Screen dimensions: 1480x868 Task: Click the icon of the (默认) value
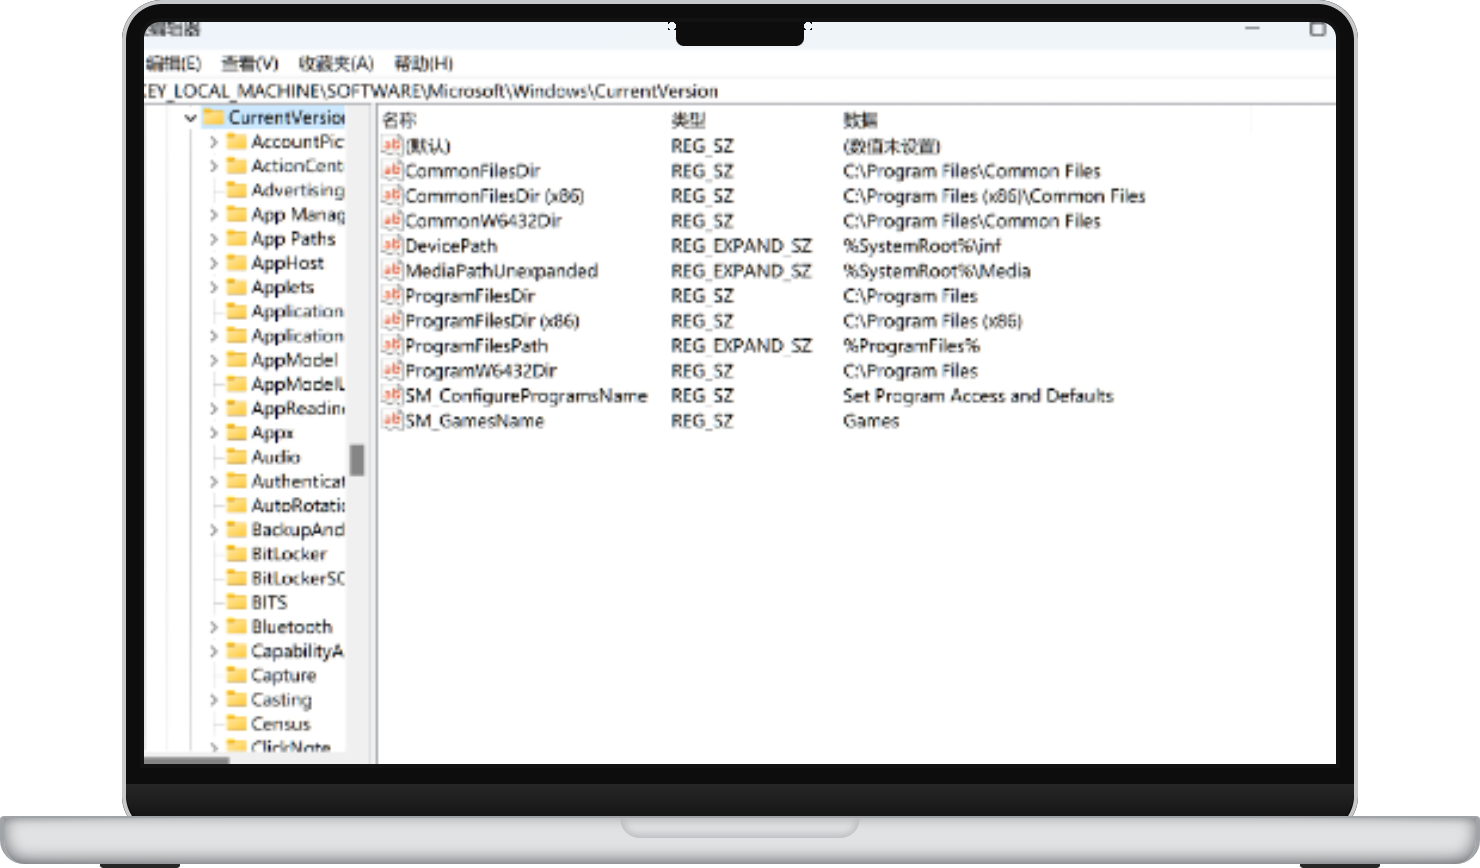(x=392, y=145)
